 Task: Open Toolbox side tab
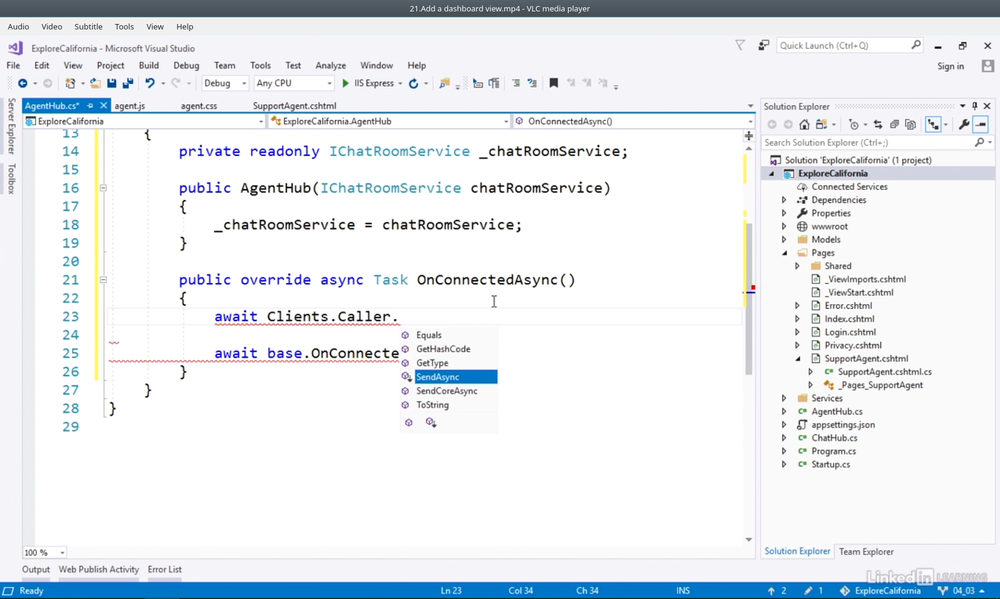(11, 179)
